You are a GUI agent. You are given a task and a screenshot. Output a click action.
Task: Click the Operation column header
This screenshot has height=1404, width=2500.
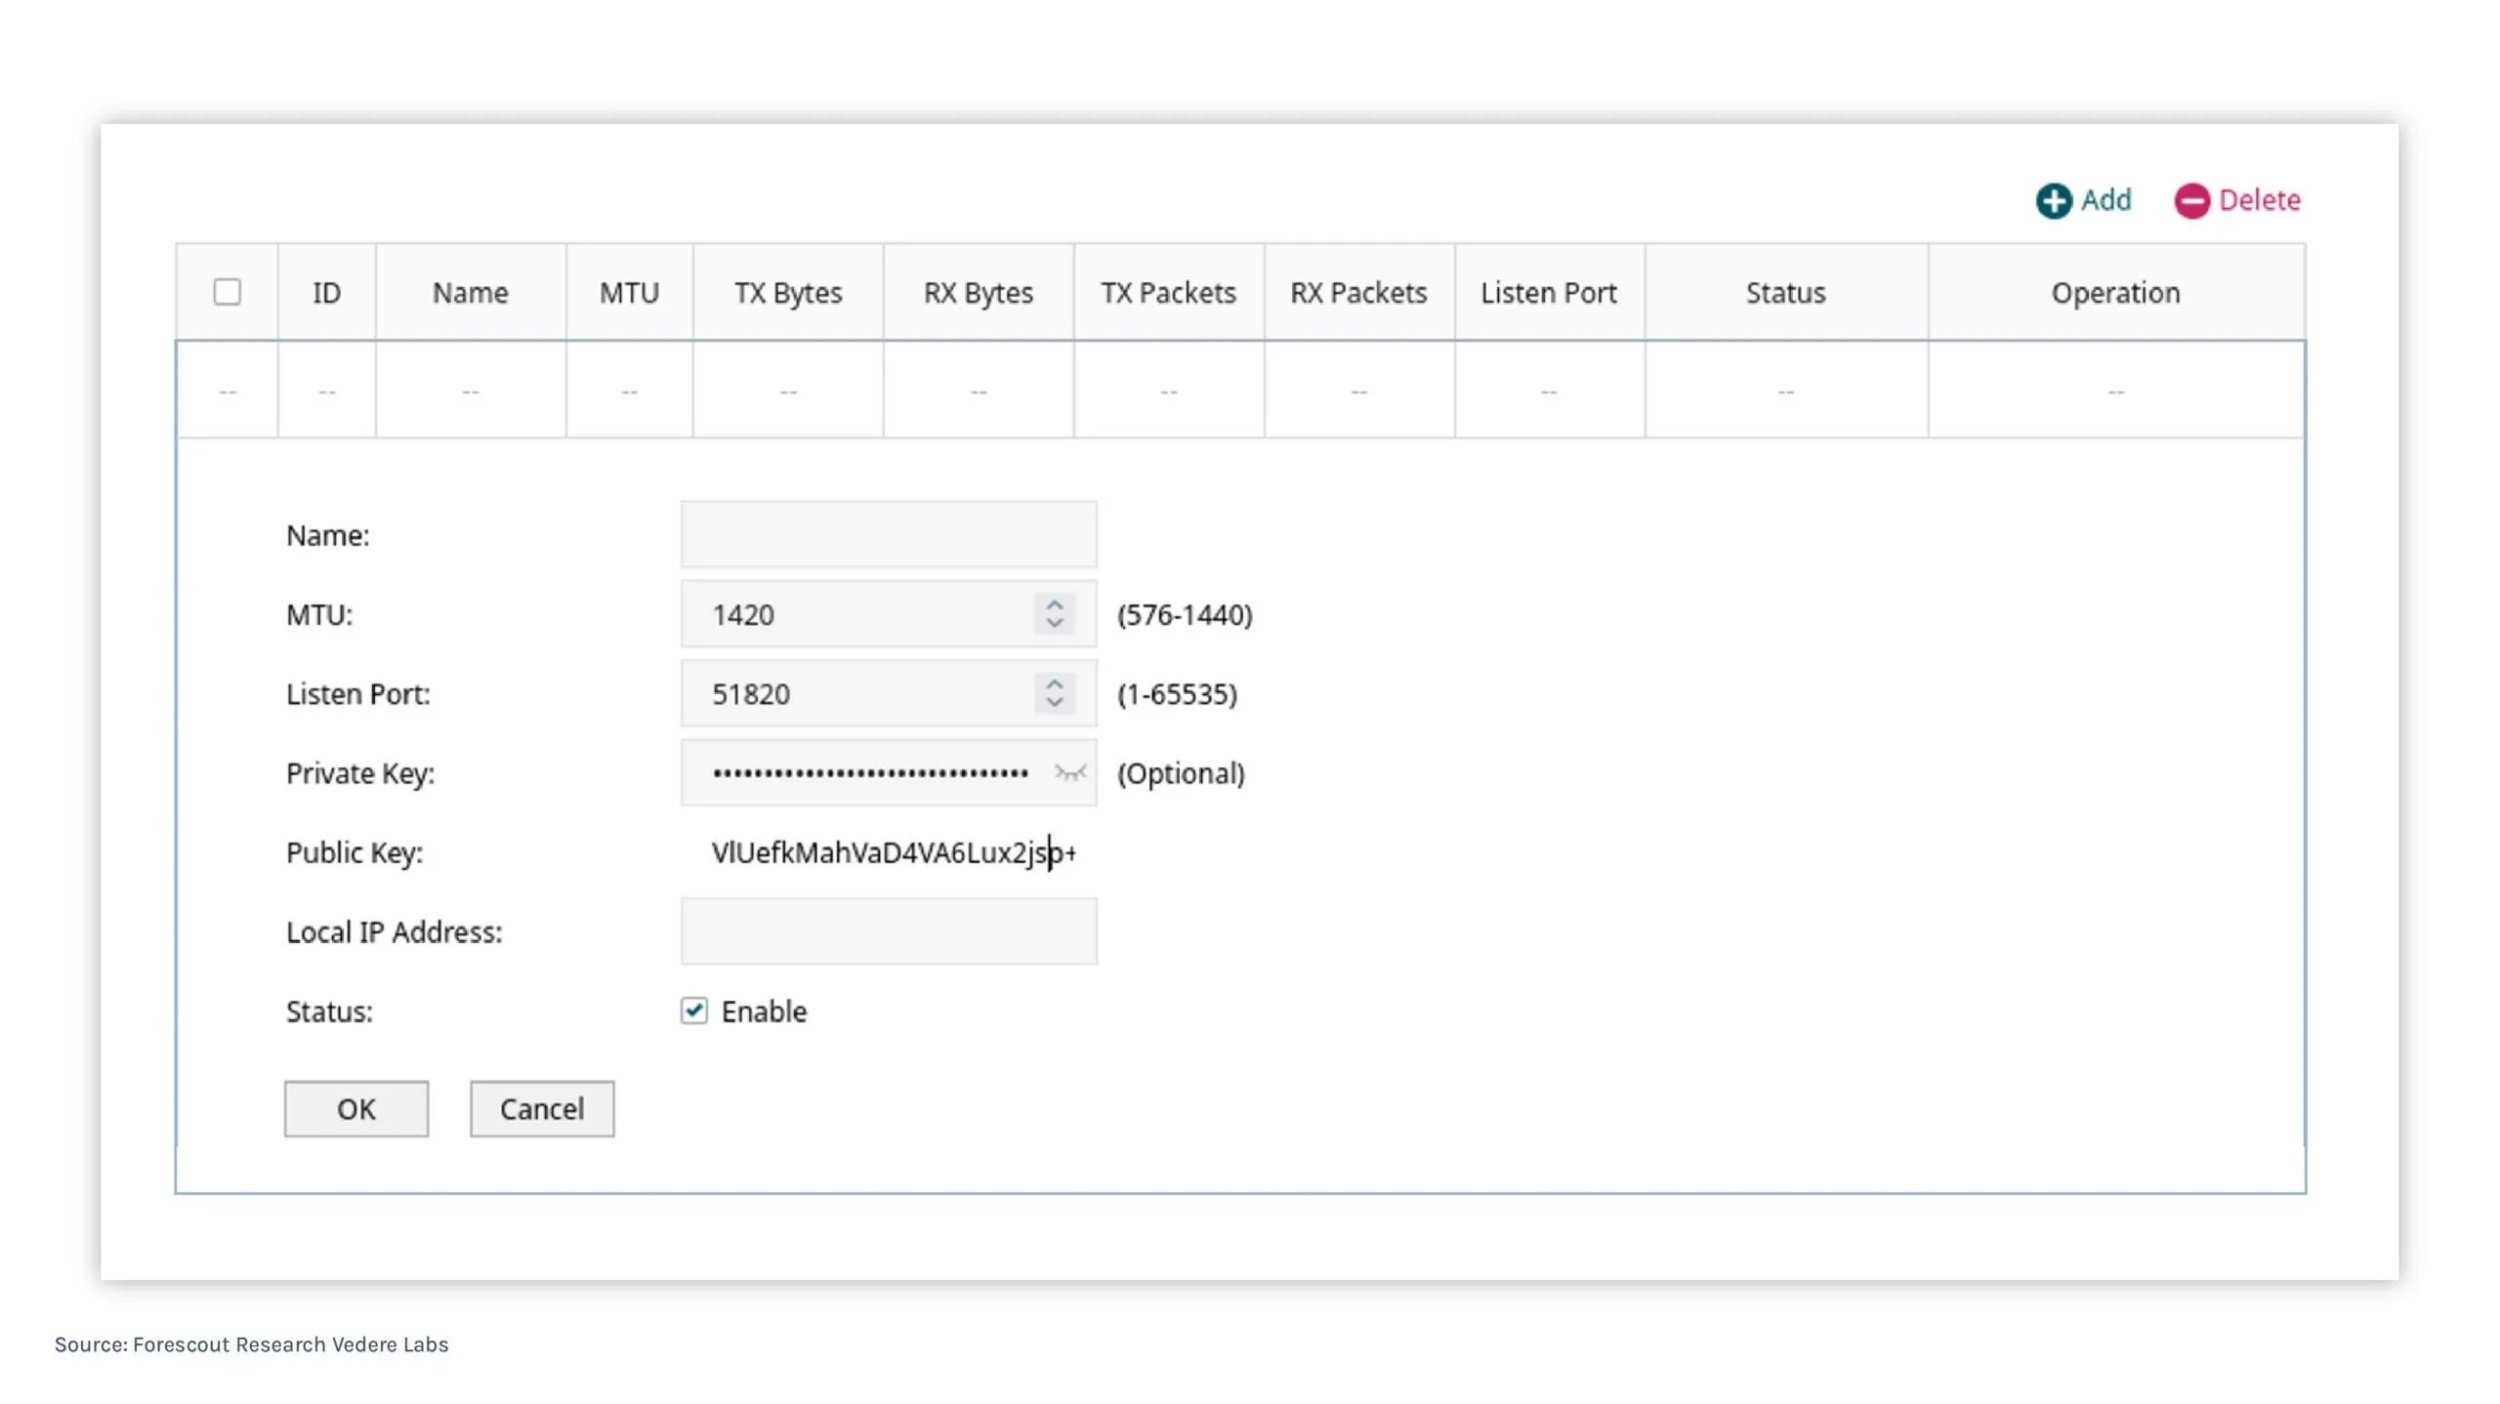coord(2115,292)
